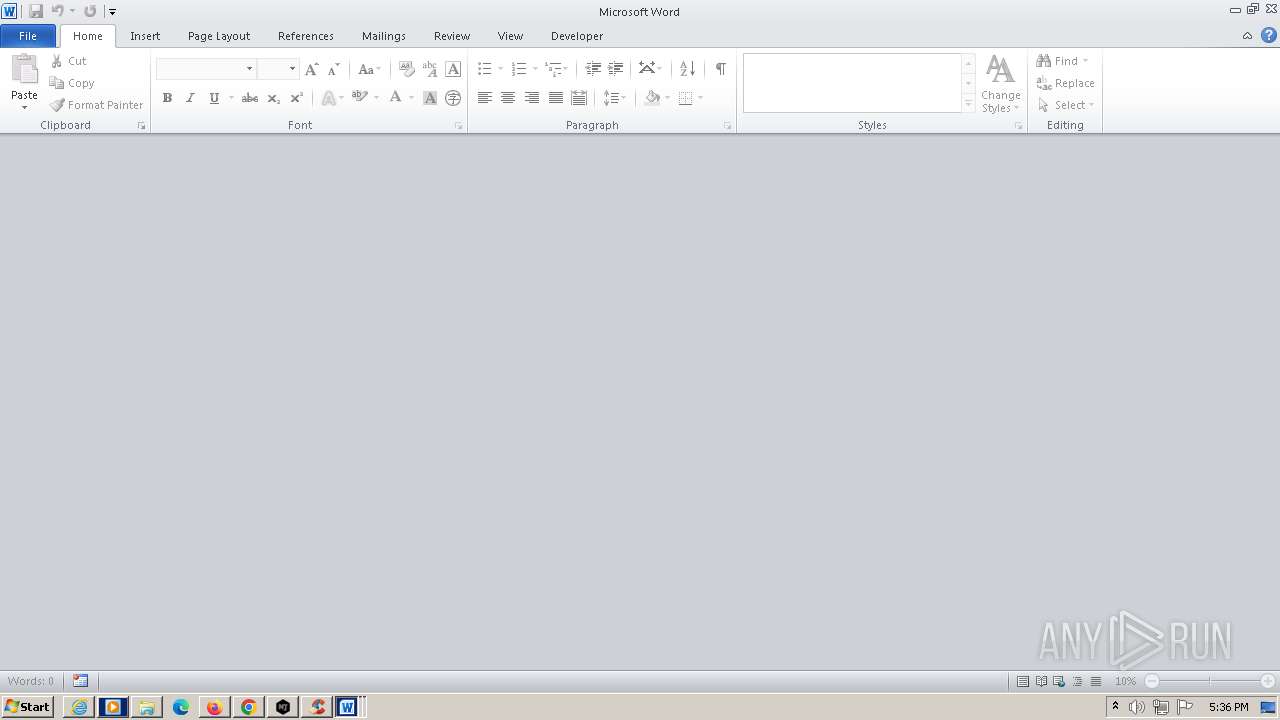This screenshot has height=720, width=1280.
Task: Toggle Superscript formatting
Action: 296,98
